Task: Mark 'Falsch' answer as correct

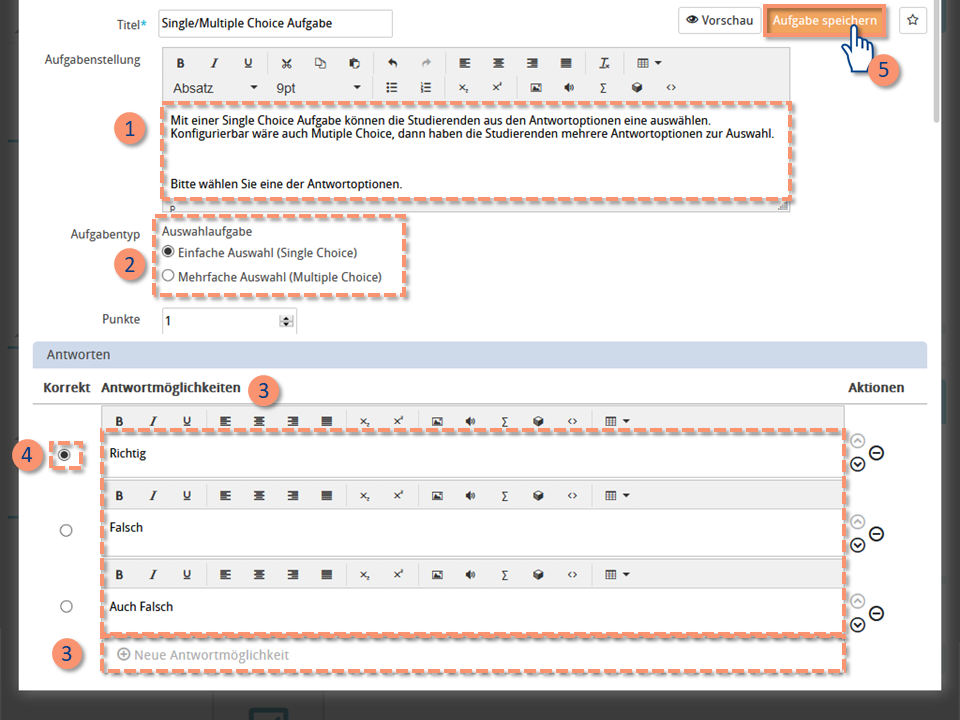Action: tap(66, 531)
